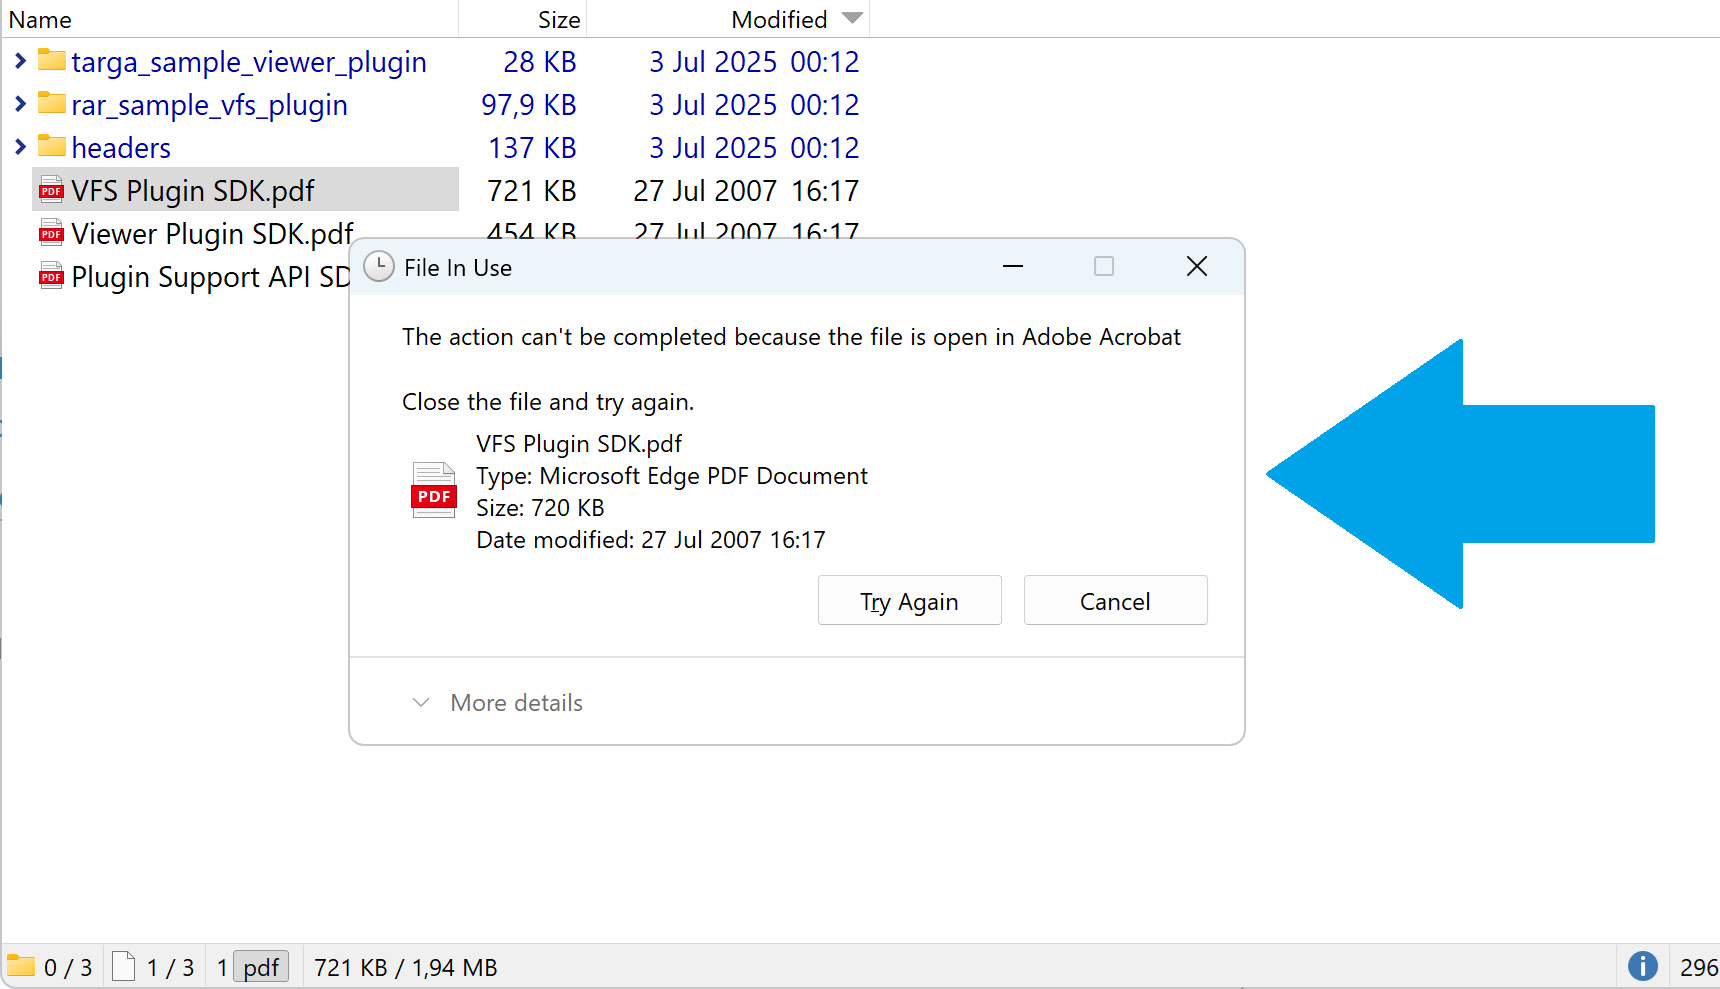Toggle sort order on Modified column
1720x989 pixels.
click(779, 19)
